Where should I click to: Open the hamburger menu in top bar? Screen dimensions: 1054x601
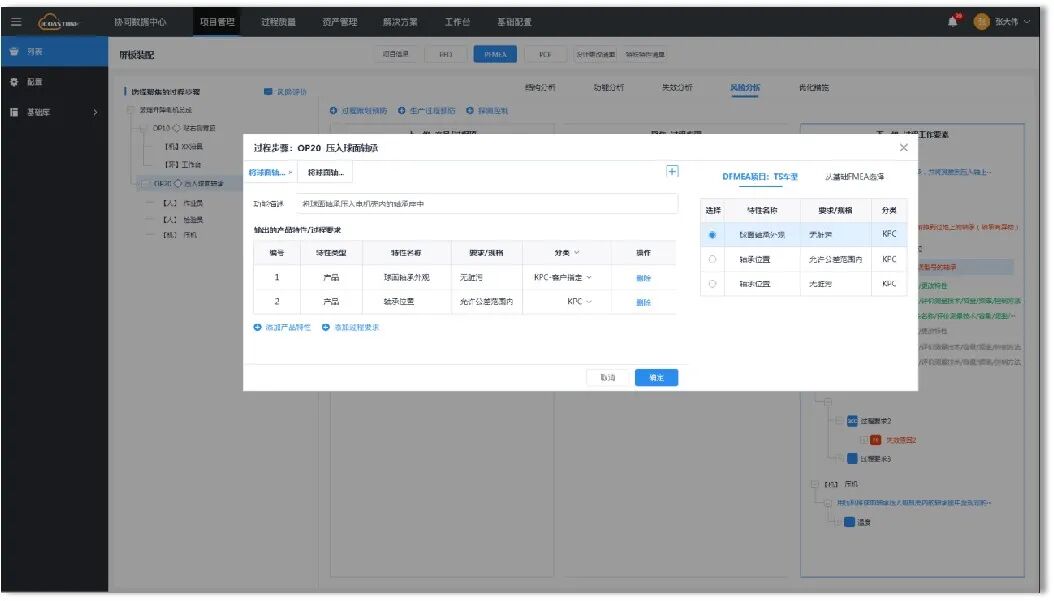point(16,22)
